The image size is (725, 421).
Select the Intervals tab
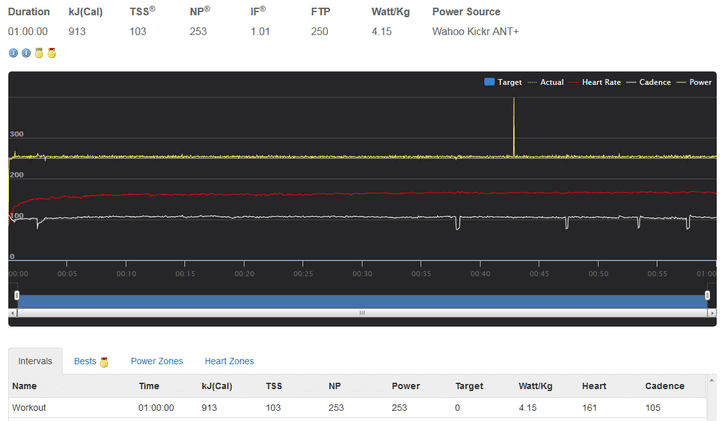coord(35,361)
